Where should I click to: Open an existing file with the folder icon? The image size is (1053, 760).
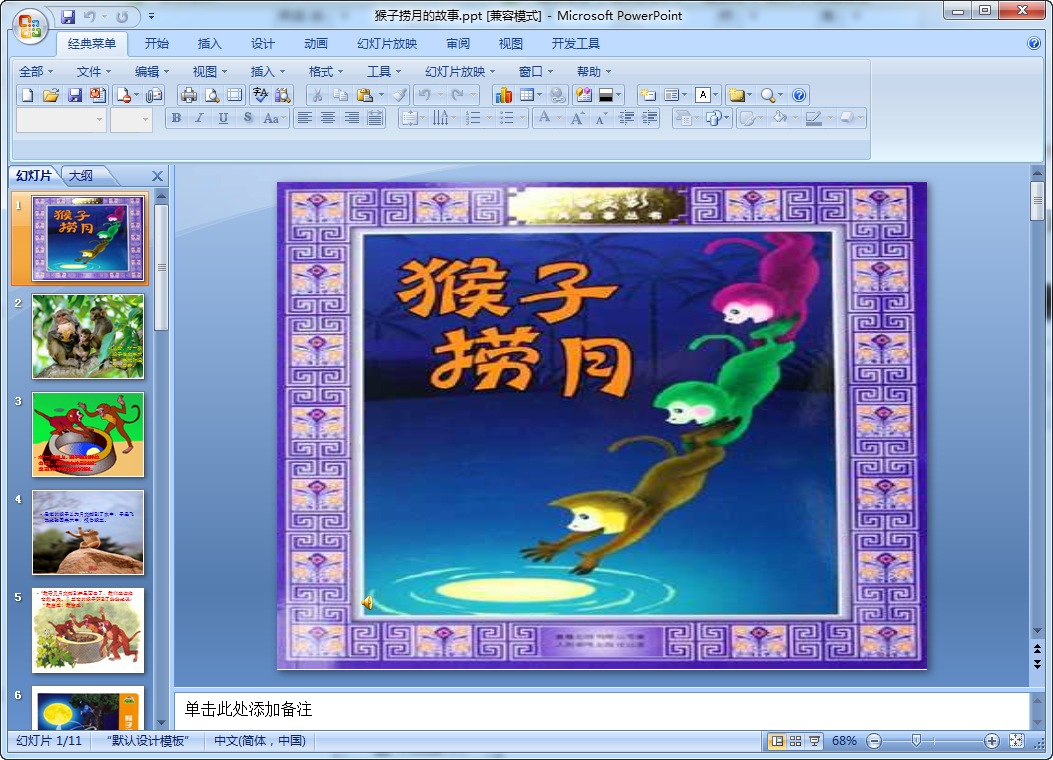coord(51,95)
